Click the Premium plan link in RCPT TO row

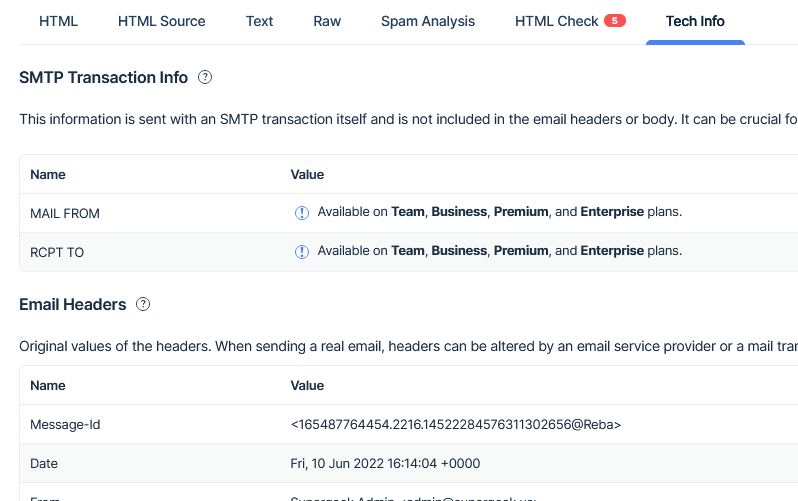[521, 251]
